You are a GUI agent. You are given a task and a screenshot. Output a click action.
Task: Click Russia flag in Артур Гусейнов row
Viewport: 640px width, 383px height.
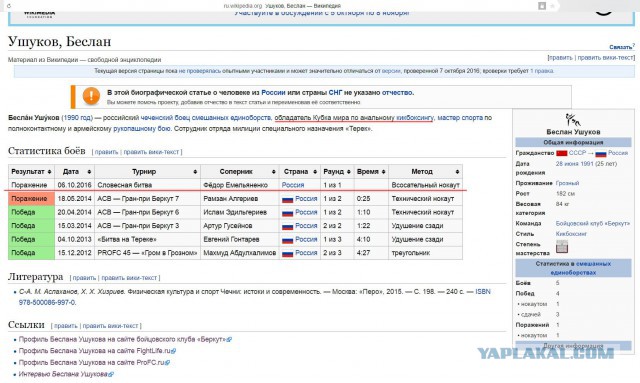tap(288, 226)
